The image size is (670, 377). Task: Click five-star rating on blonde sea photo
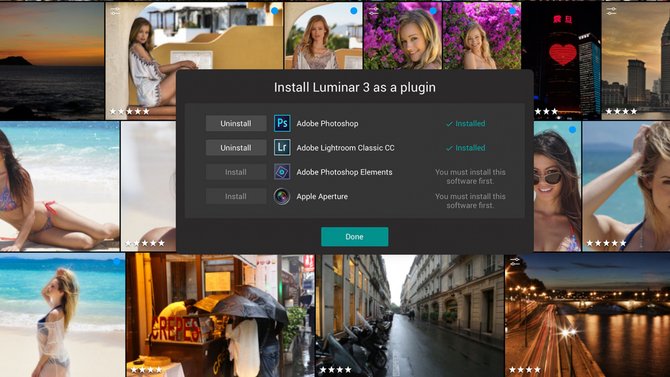(x=606, y=243)
